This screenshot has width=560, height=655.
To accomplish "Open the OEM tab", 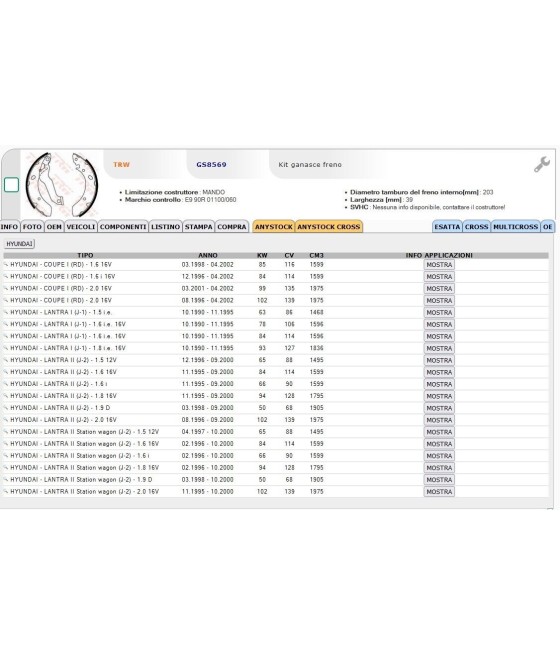I will coord(54,227).
